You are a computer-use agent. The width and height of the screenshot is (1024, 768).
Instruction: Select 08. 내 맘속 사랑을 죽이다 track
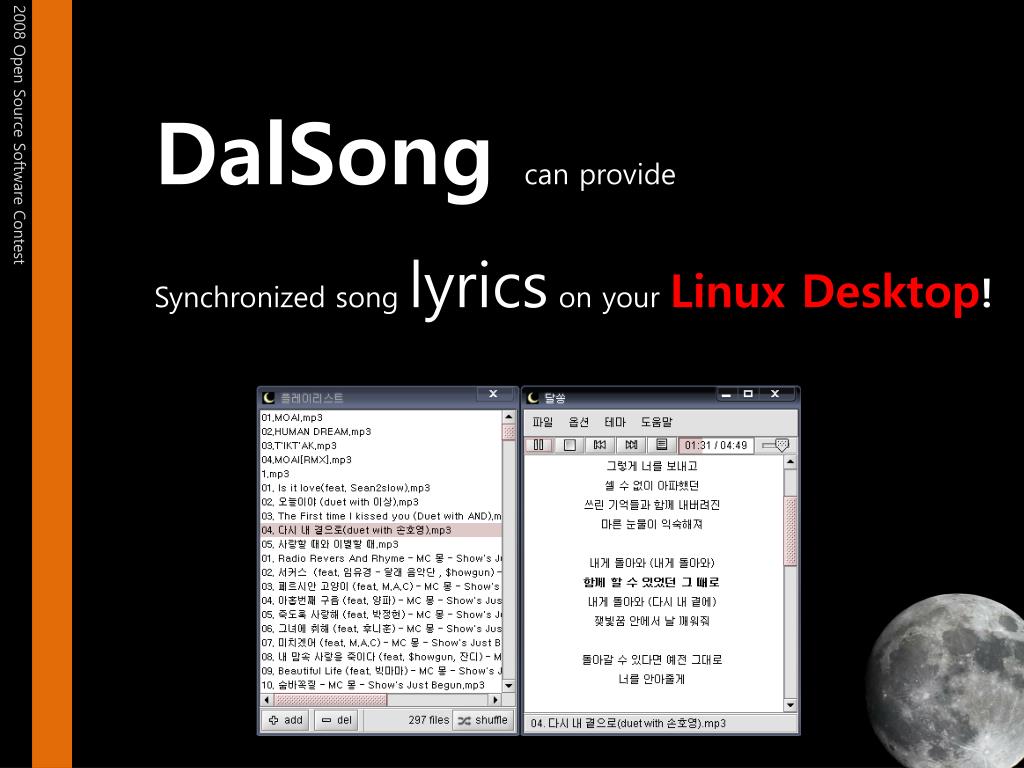click(x=381, y=656)
